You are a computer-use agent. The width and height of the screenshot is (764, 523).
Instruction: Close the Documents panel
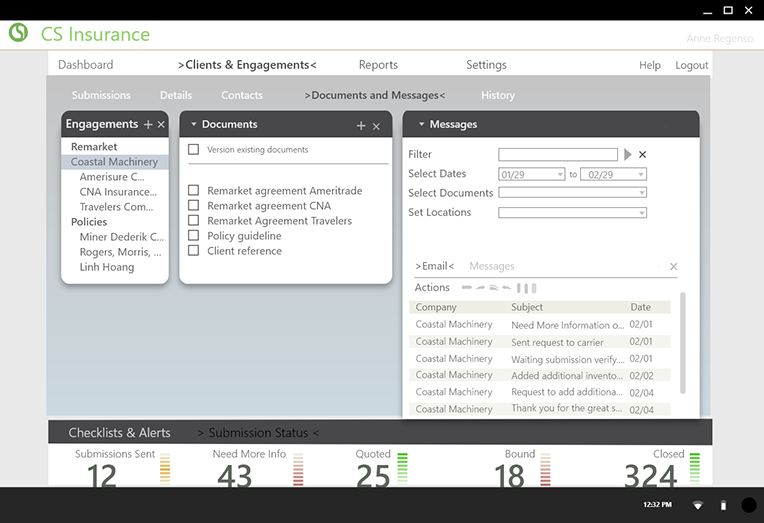coord(376,126)
